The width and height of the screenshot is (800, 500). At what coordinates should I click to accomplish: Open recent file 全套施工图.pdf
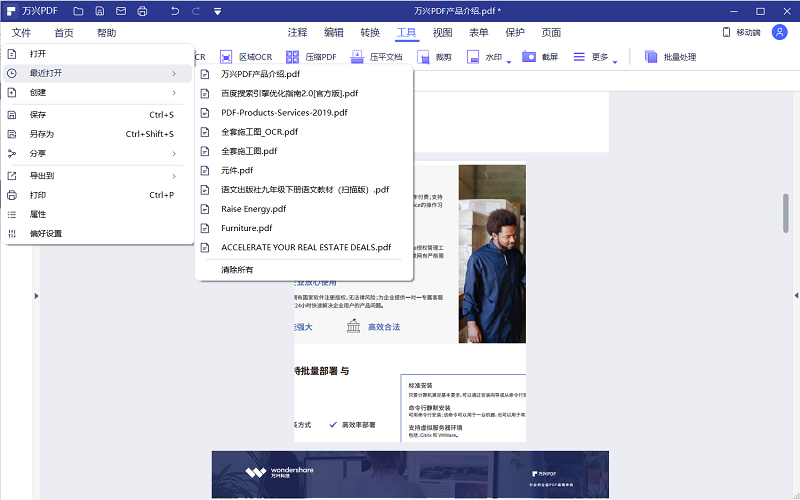click(304, 151)
